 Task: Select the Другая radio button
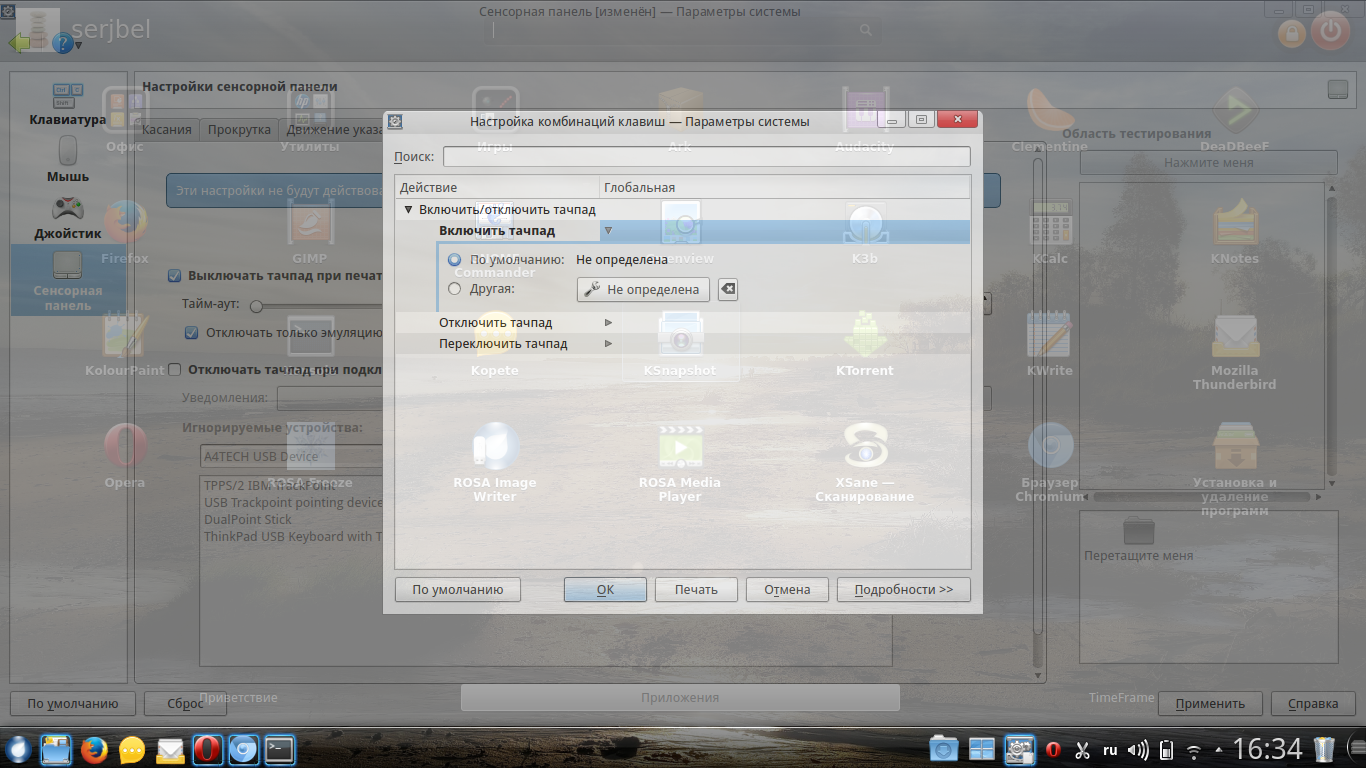coord(454,288)
